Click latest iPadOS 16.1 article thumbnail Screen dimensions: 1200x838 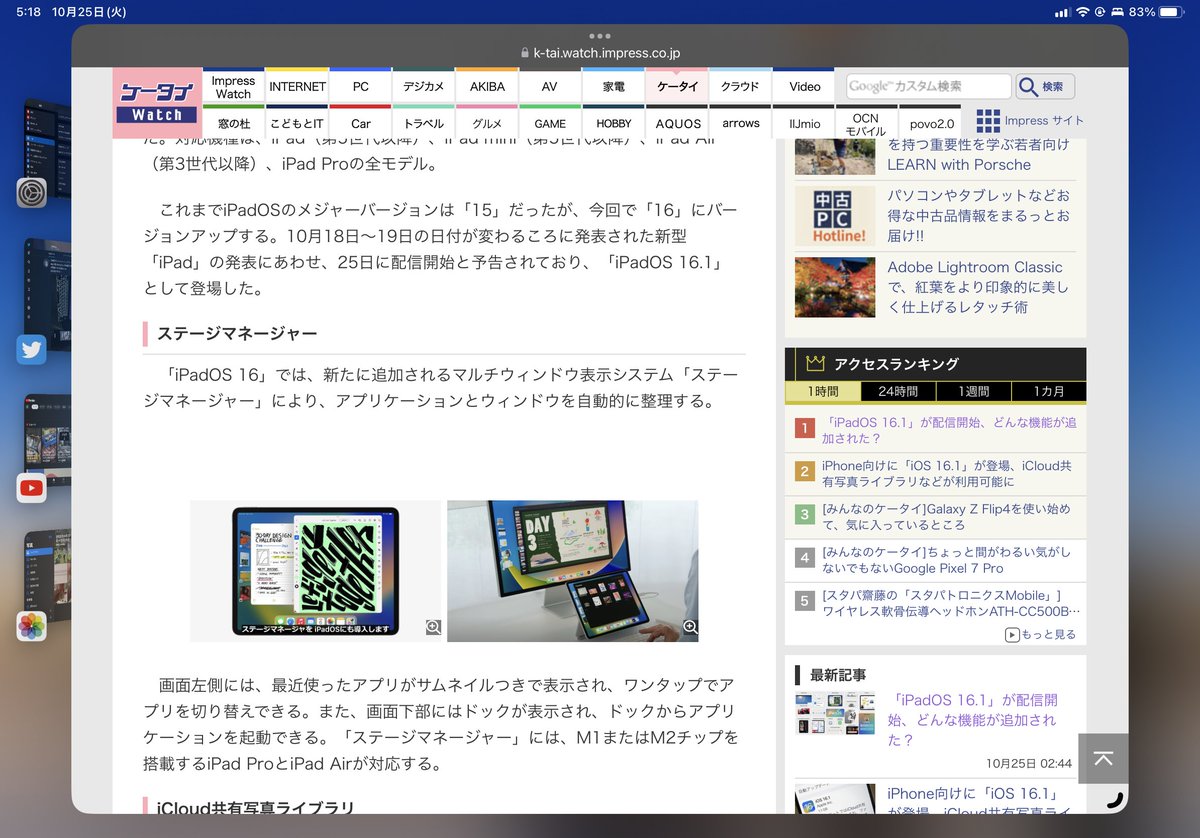pos(835,713)
